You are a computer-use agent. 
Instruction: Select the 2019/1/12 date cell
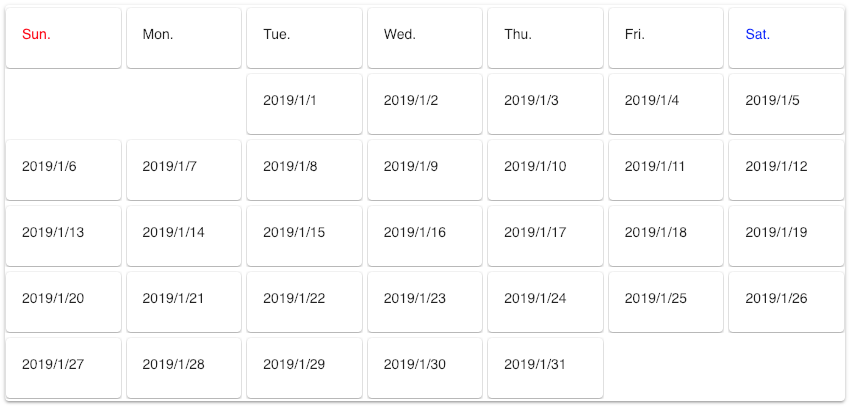(786, 170)
